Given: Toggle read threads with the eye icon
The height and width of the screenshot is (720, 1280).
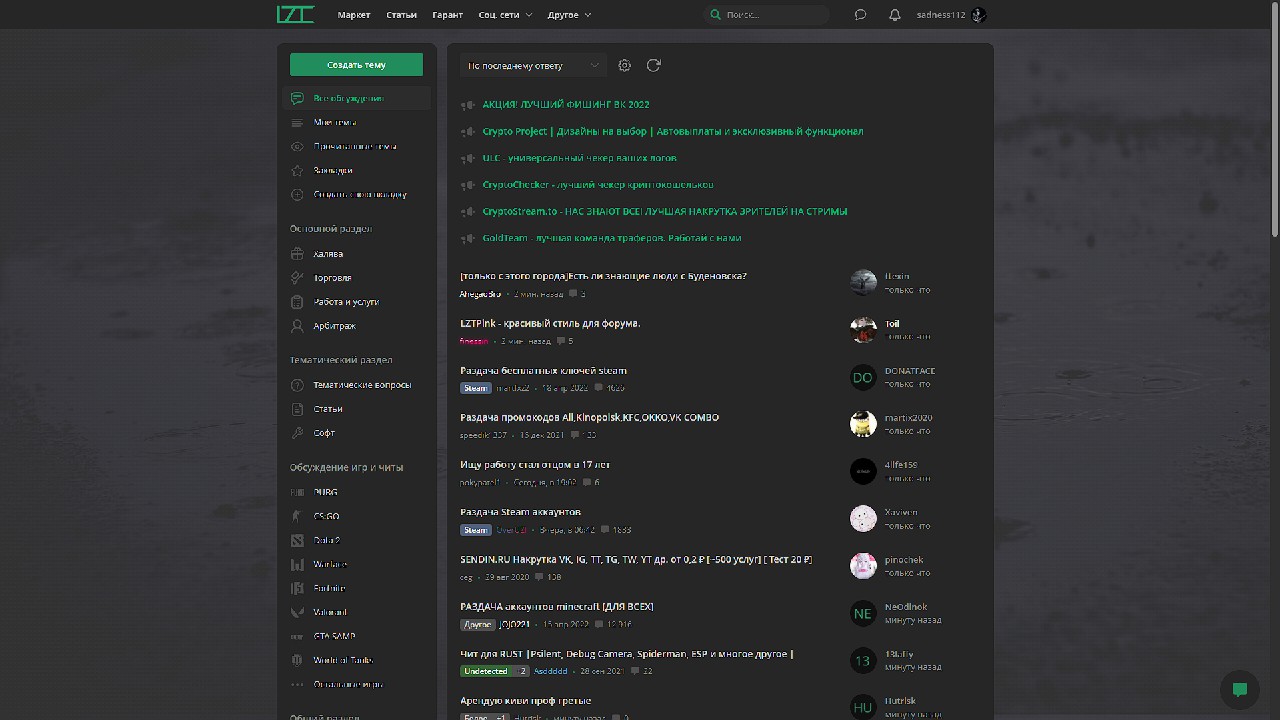Looking at the screenshot, I should click(297, 146).
